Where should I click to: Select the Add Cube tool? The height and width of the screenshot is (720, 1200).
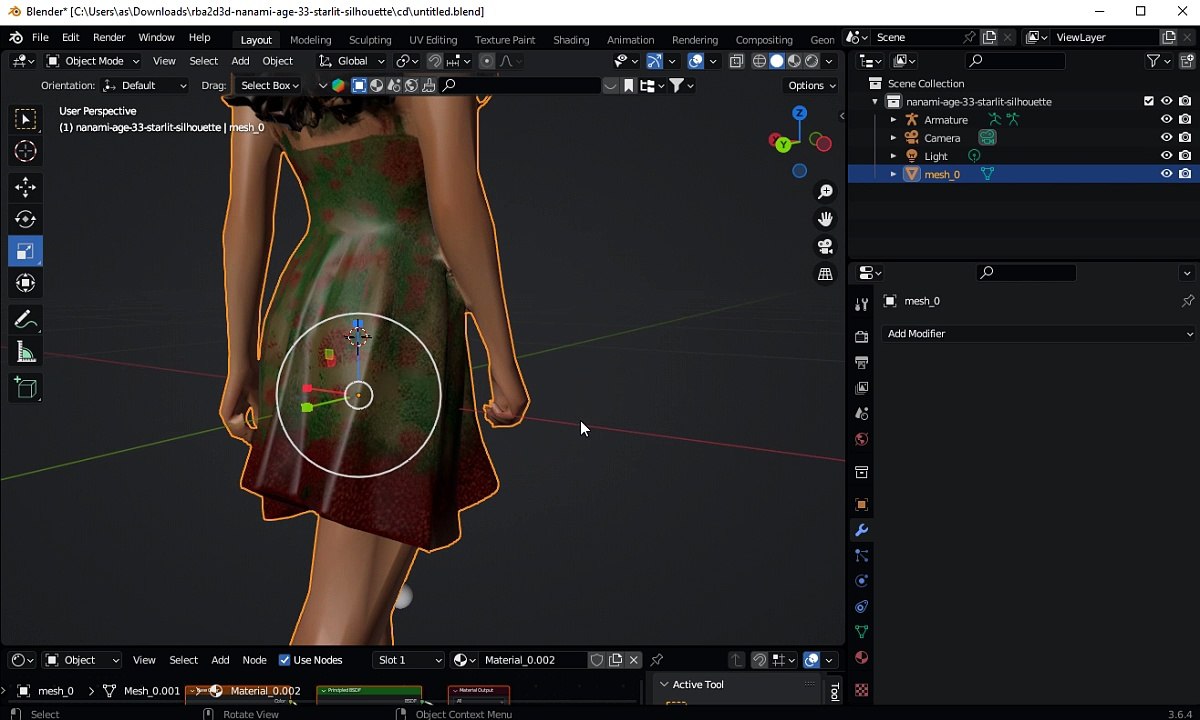pyautogui.click(x=25, y=388)
